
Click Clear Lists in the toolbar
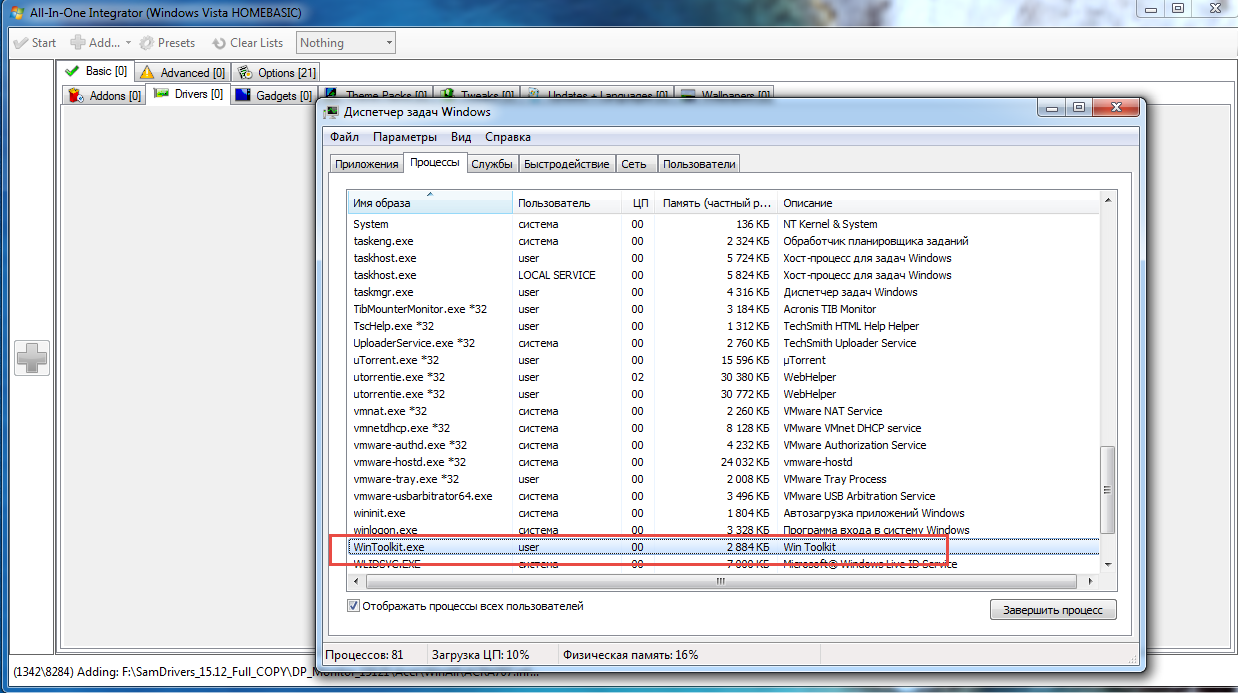click(247, 43)
